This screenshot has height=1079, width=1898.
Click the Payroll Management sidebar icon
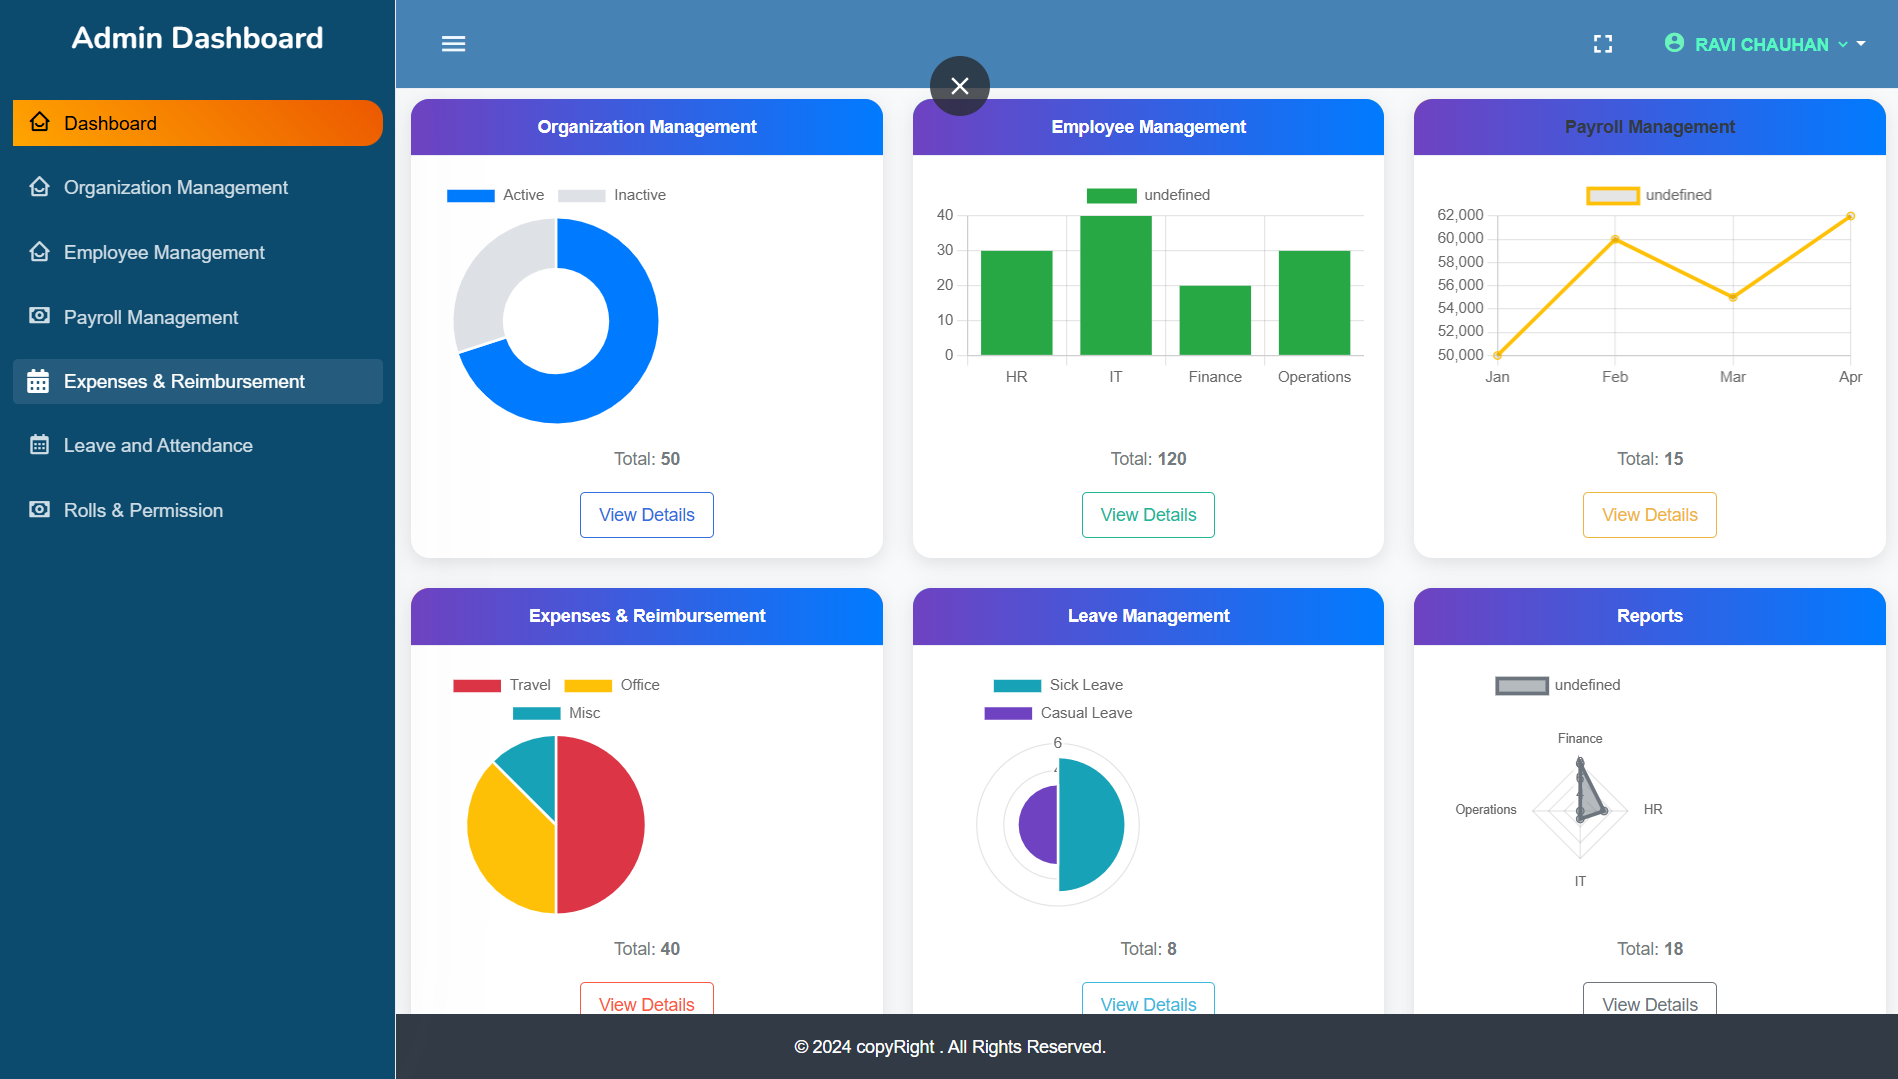pos(39,316)
